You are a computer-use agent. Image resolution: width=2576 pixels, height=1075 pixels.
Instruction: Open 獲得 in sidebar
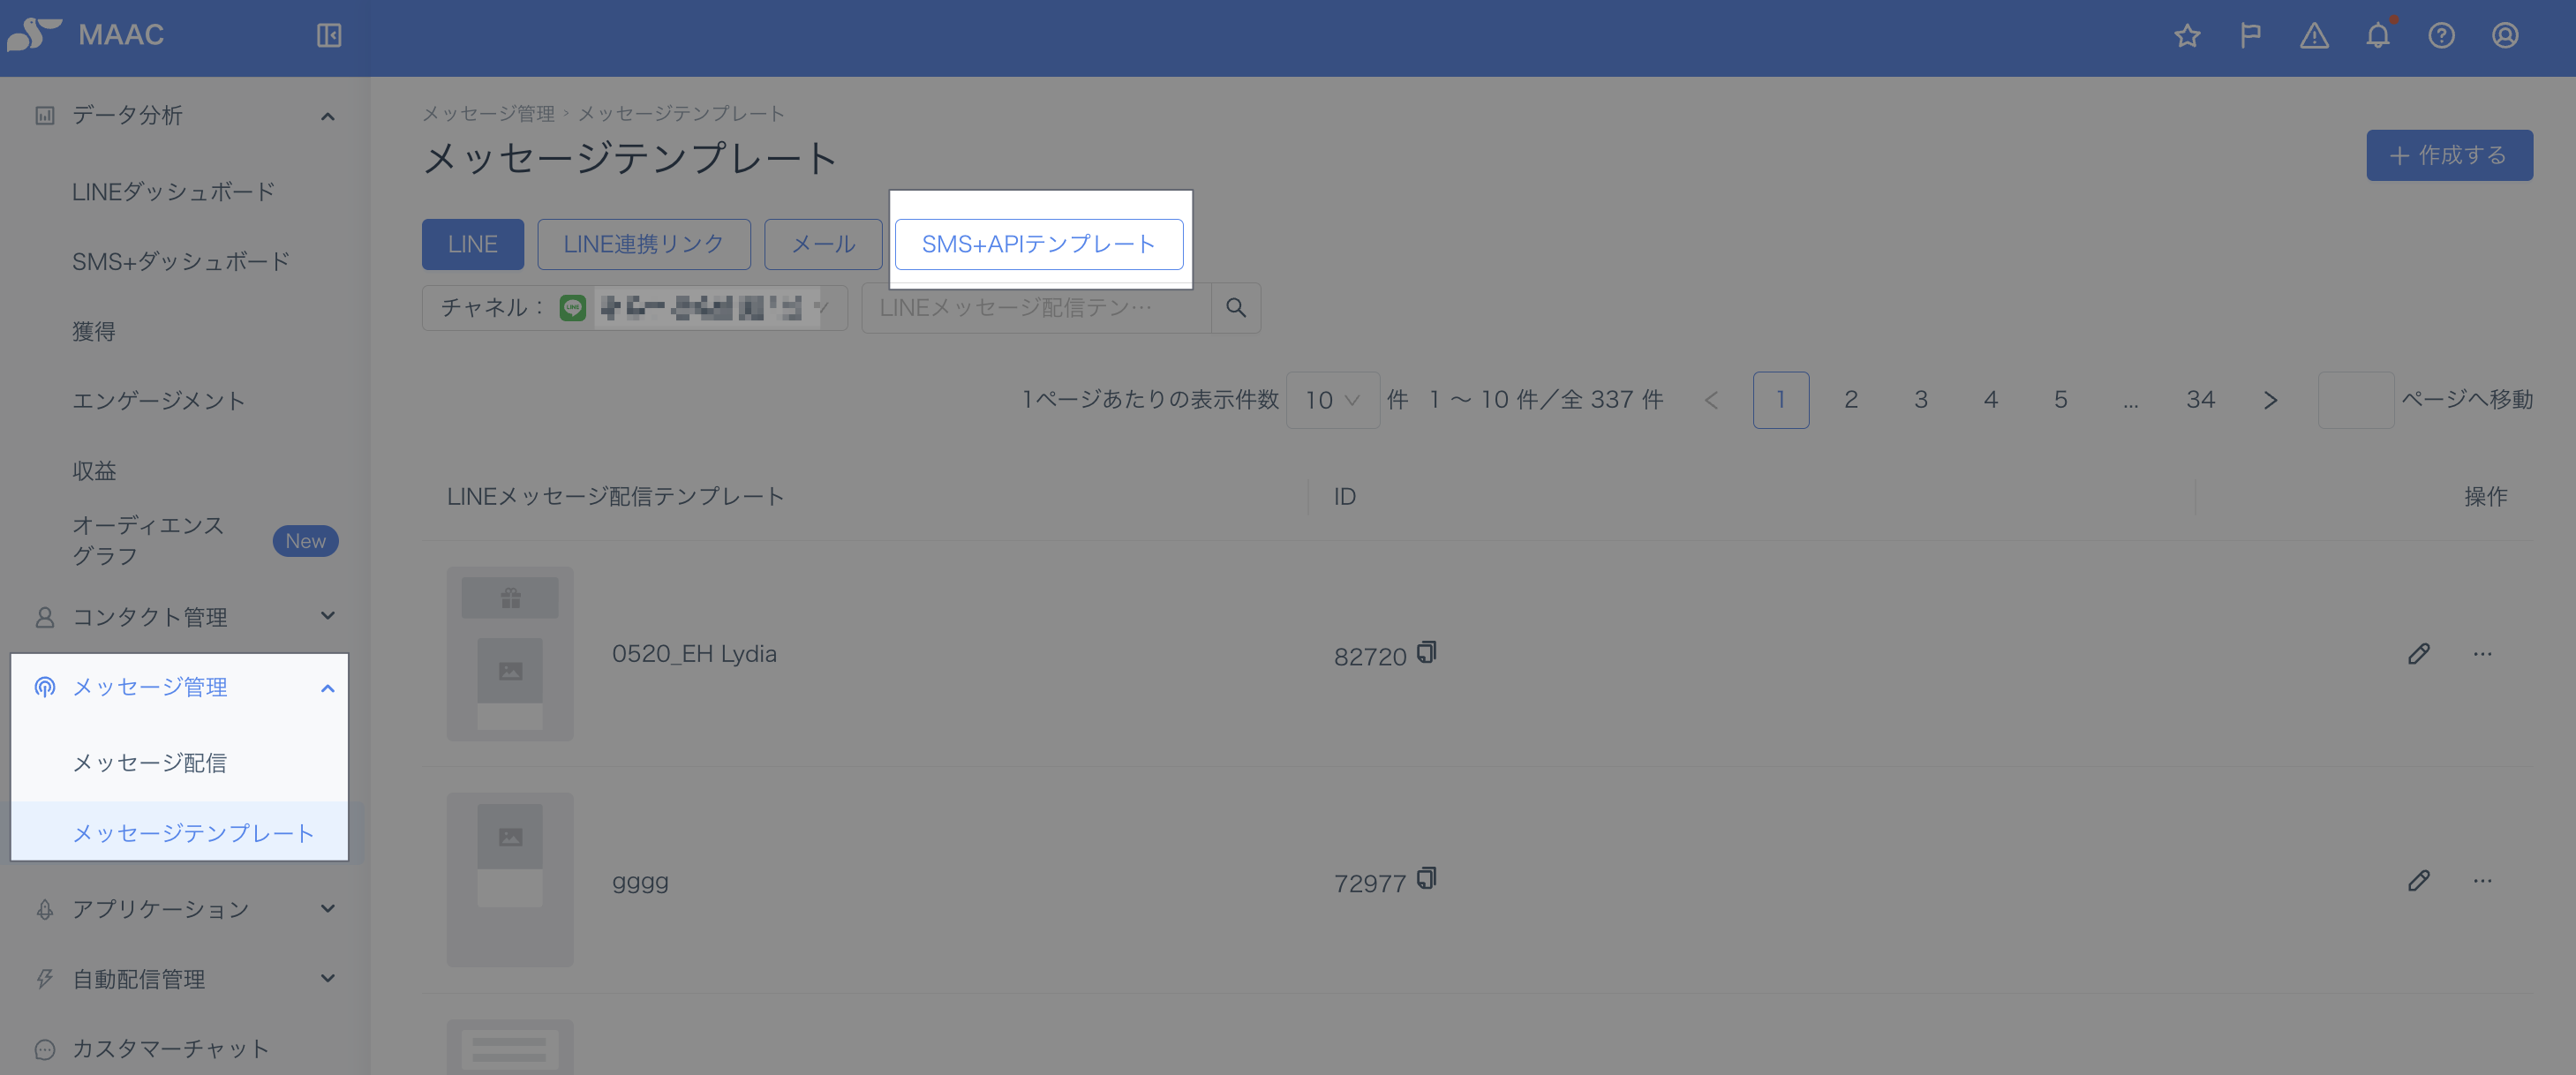[x=94, y=331]
